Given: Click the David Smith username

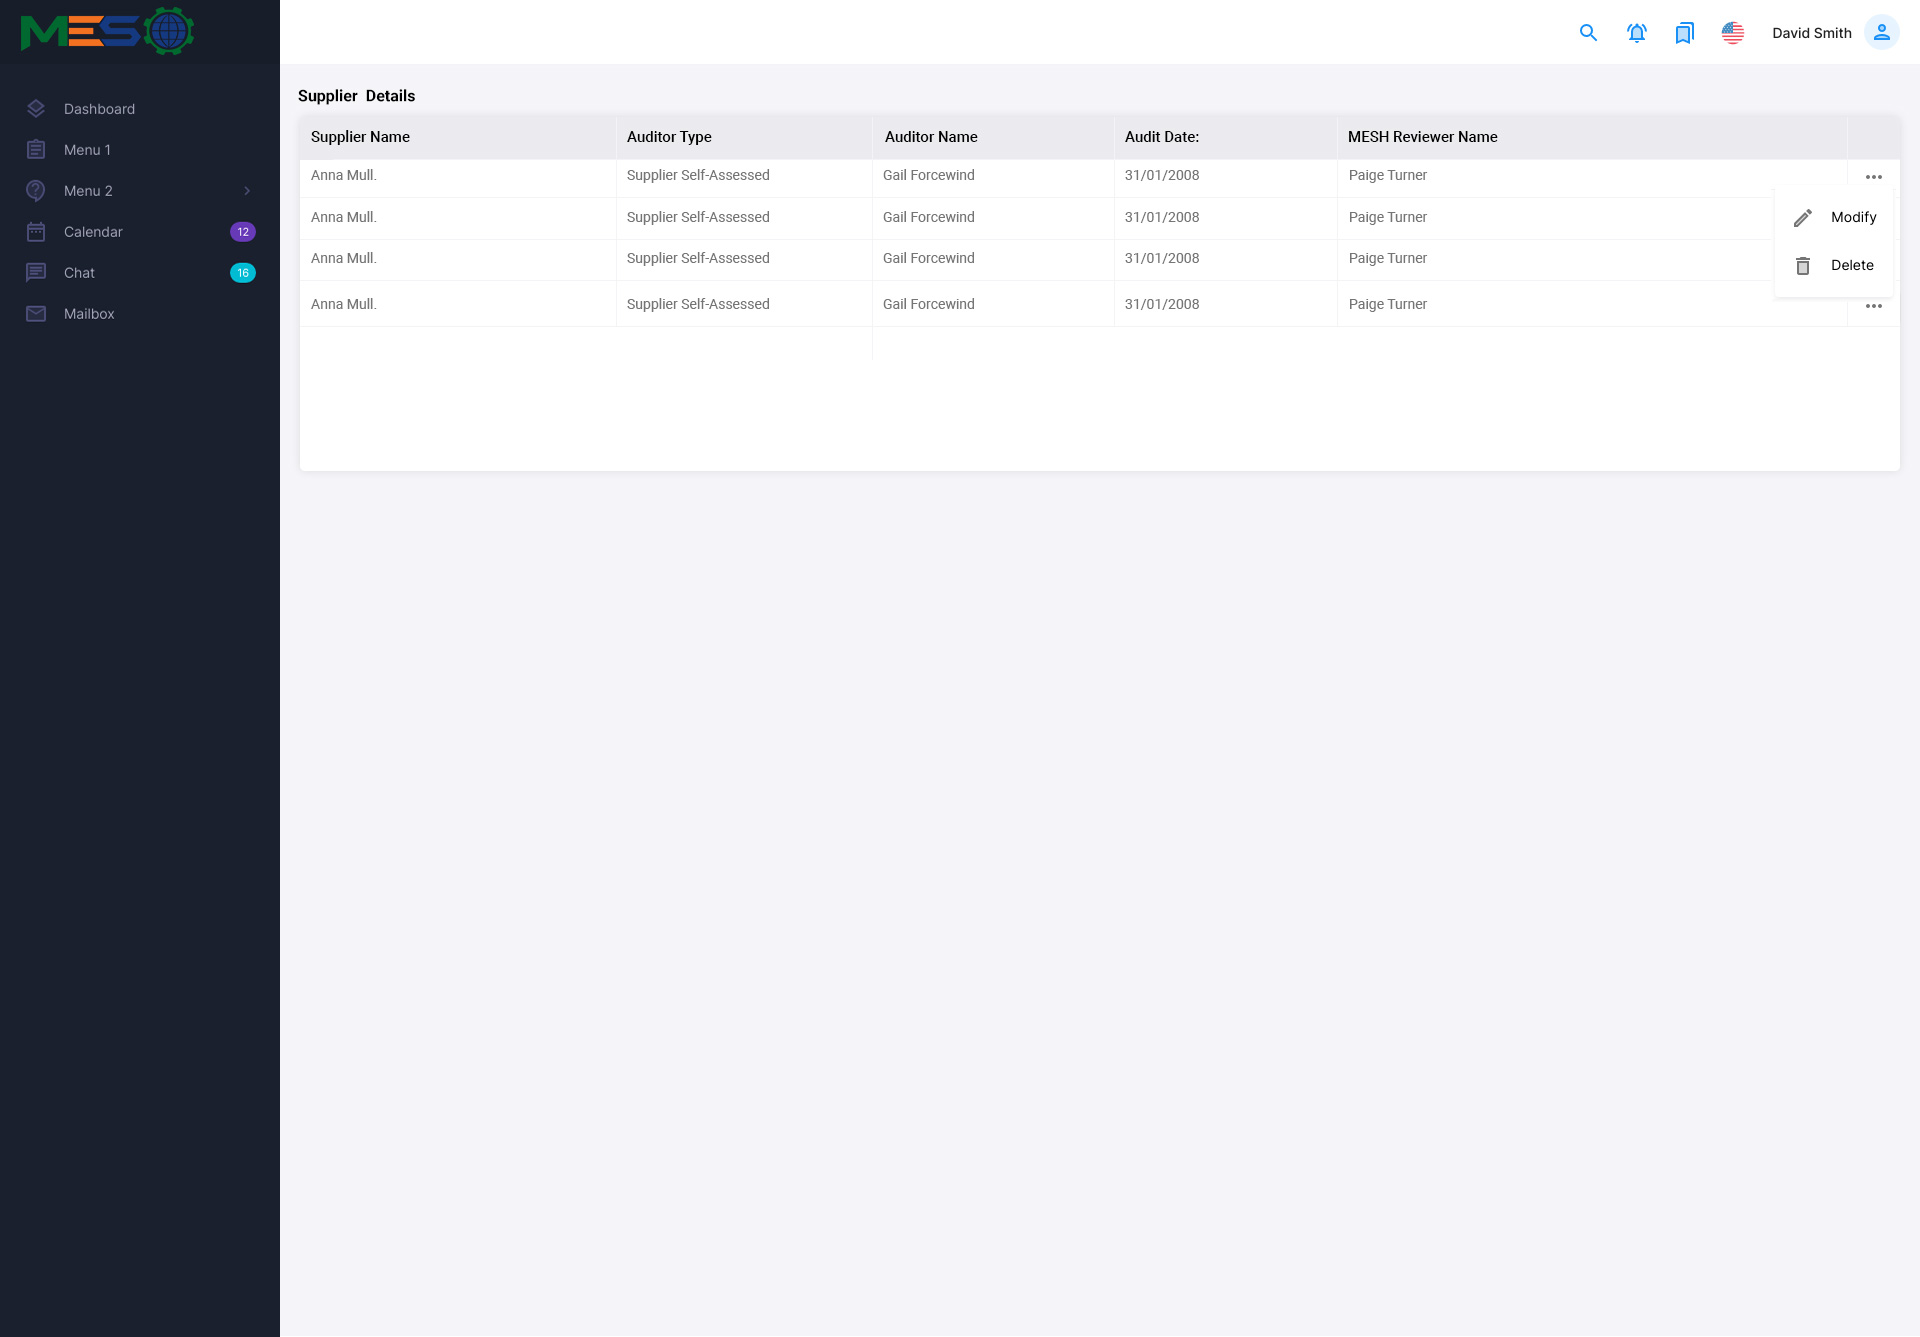Looking at the screenshot, I should pyautogui.click(x=1811, y=33).
